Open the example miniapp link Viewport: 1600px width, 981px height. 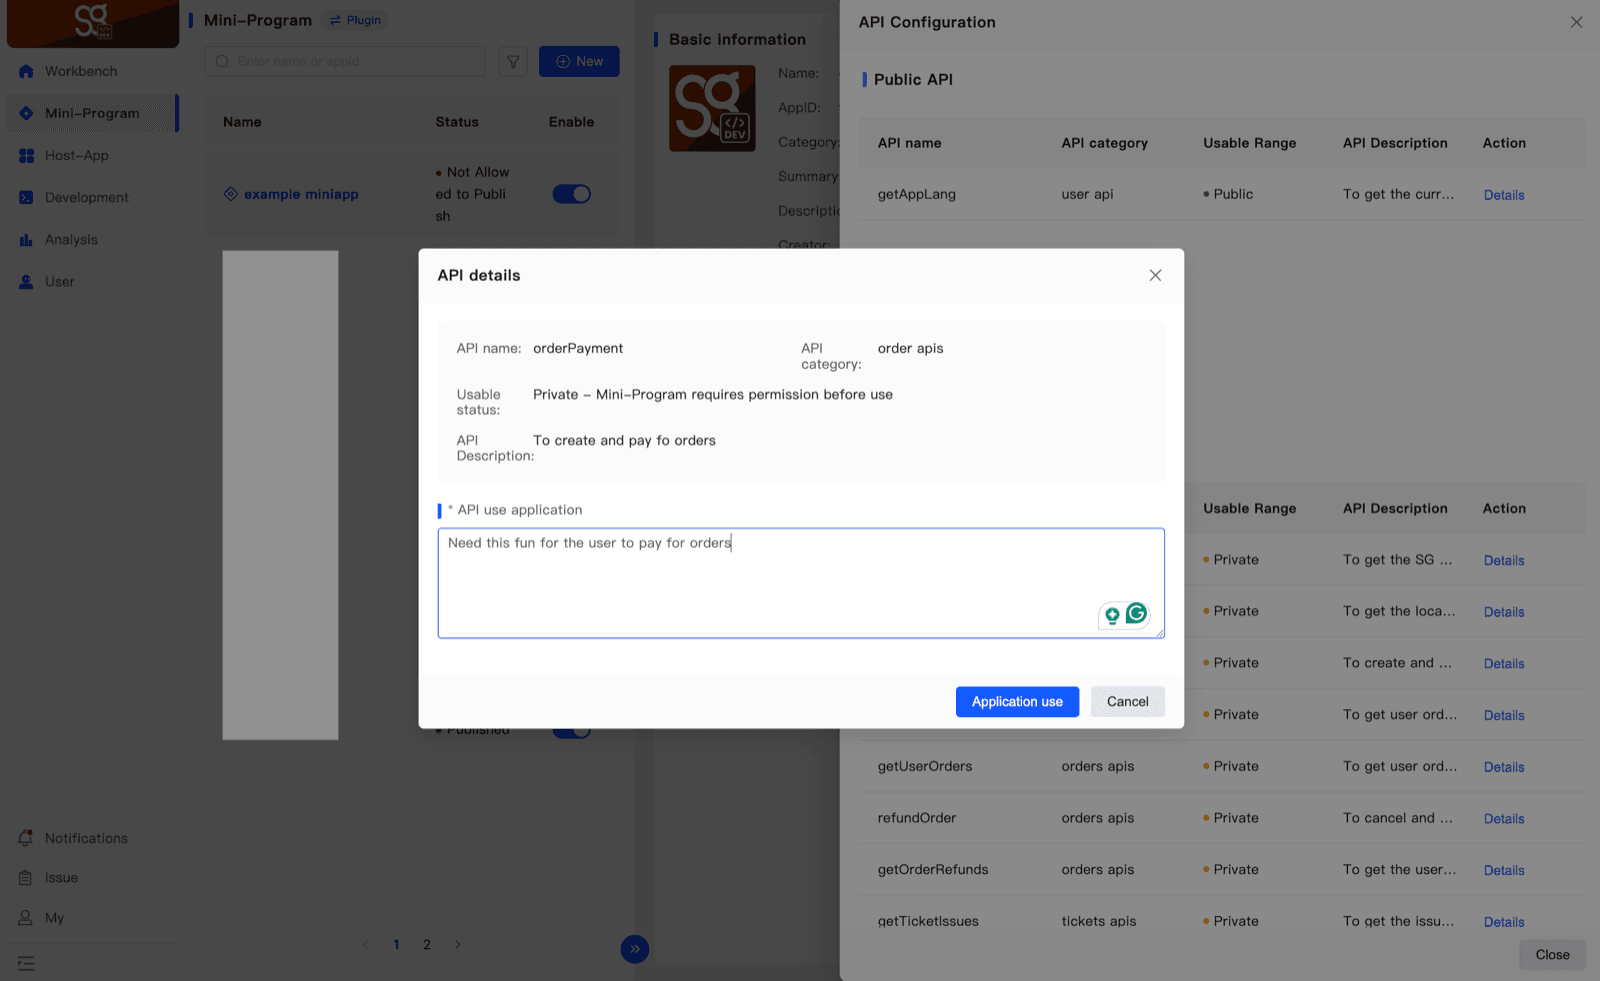click(301, 194)
